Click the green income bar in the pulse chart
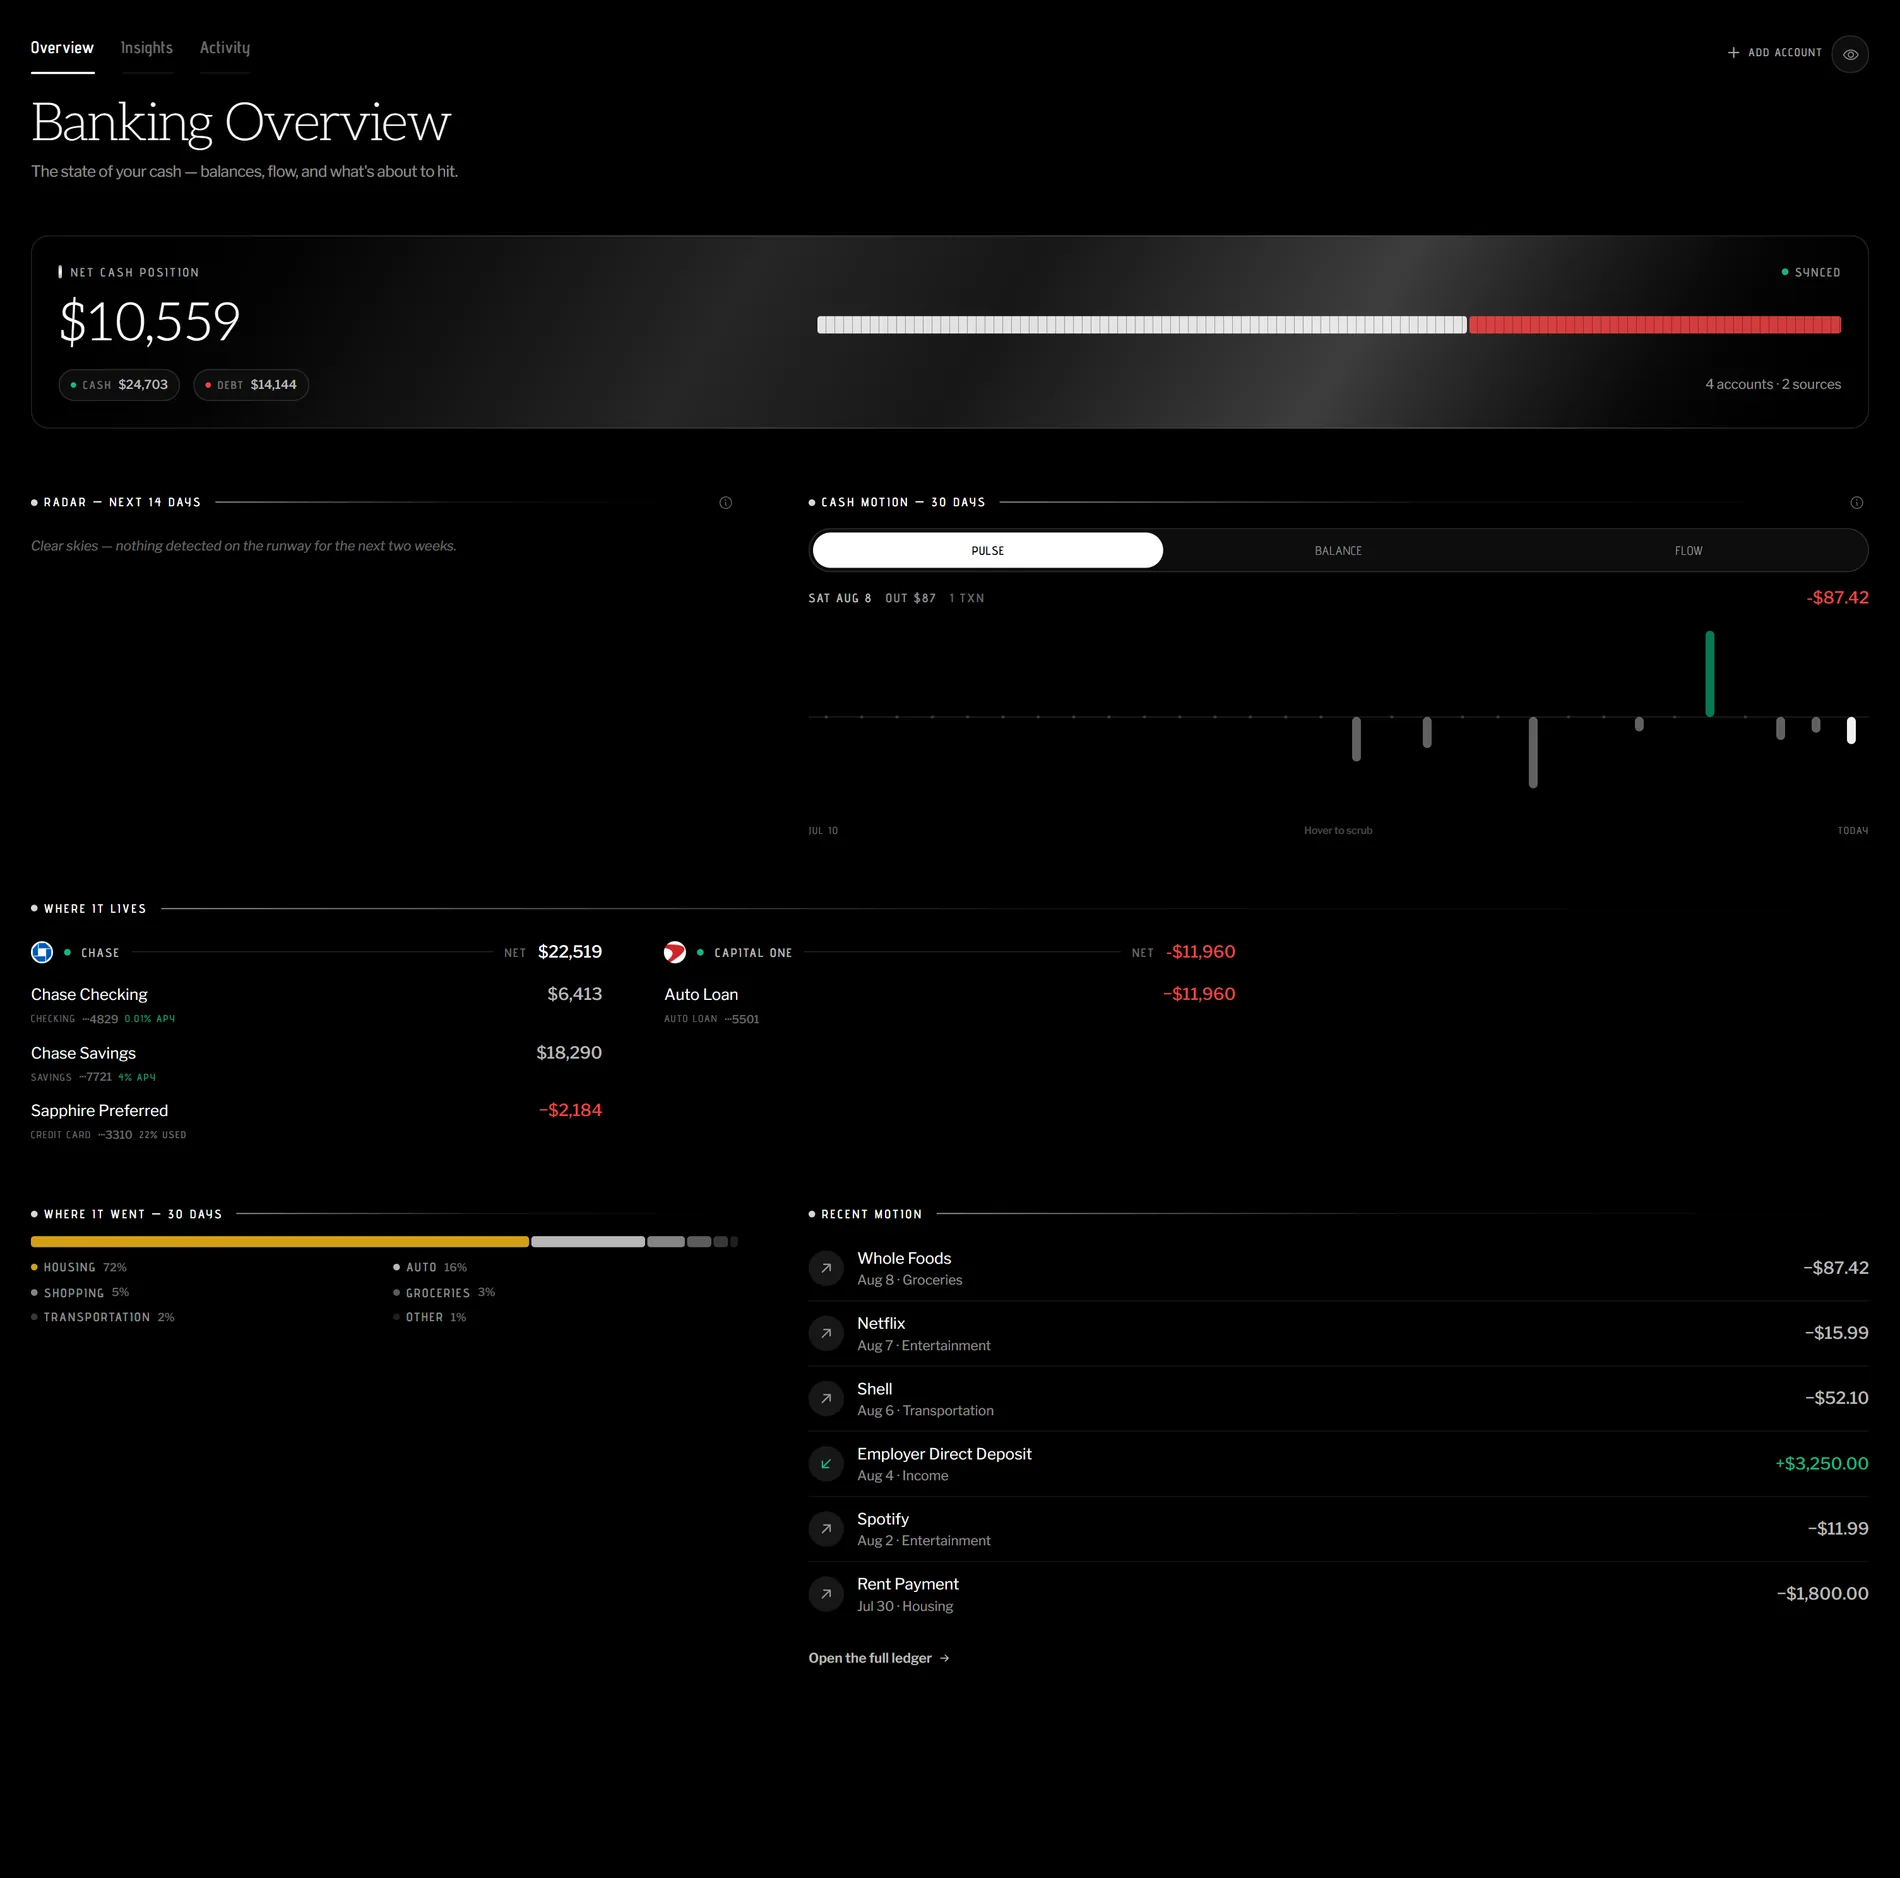This screenshot has width=1900, height=1878. click(1710, 673)
